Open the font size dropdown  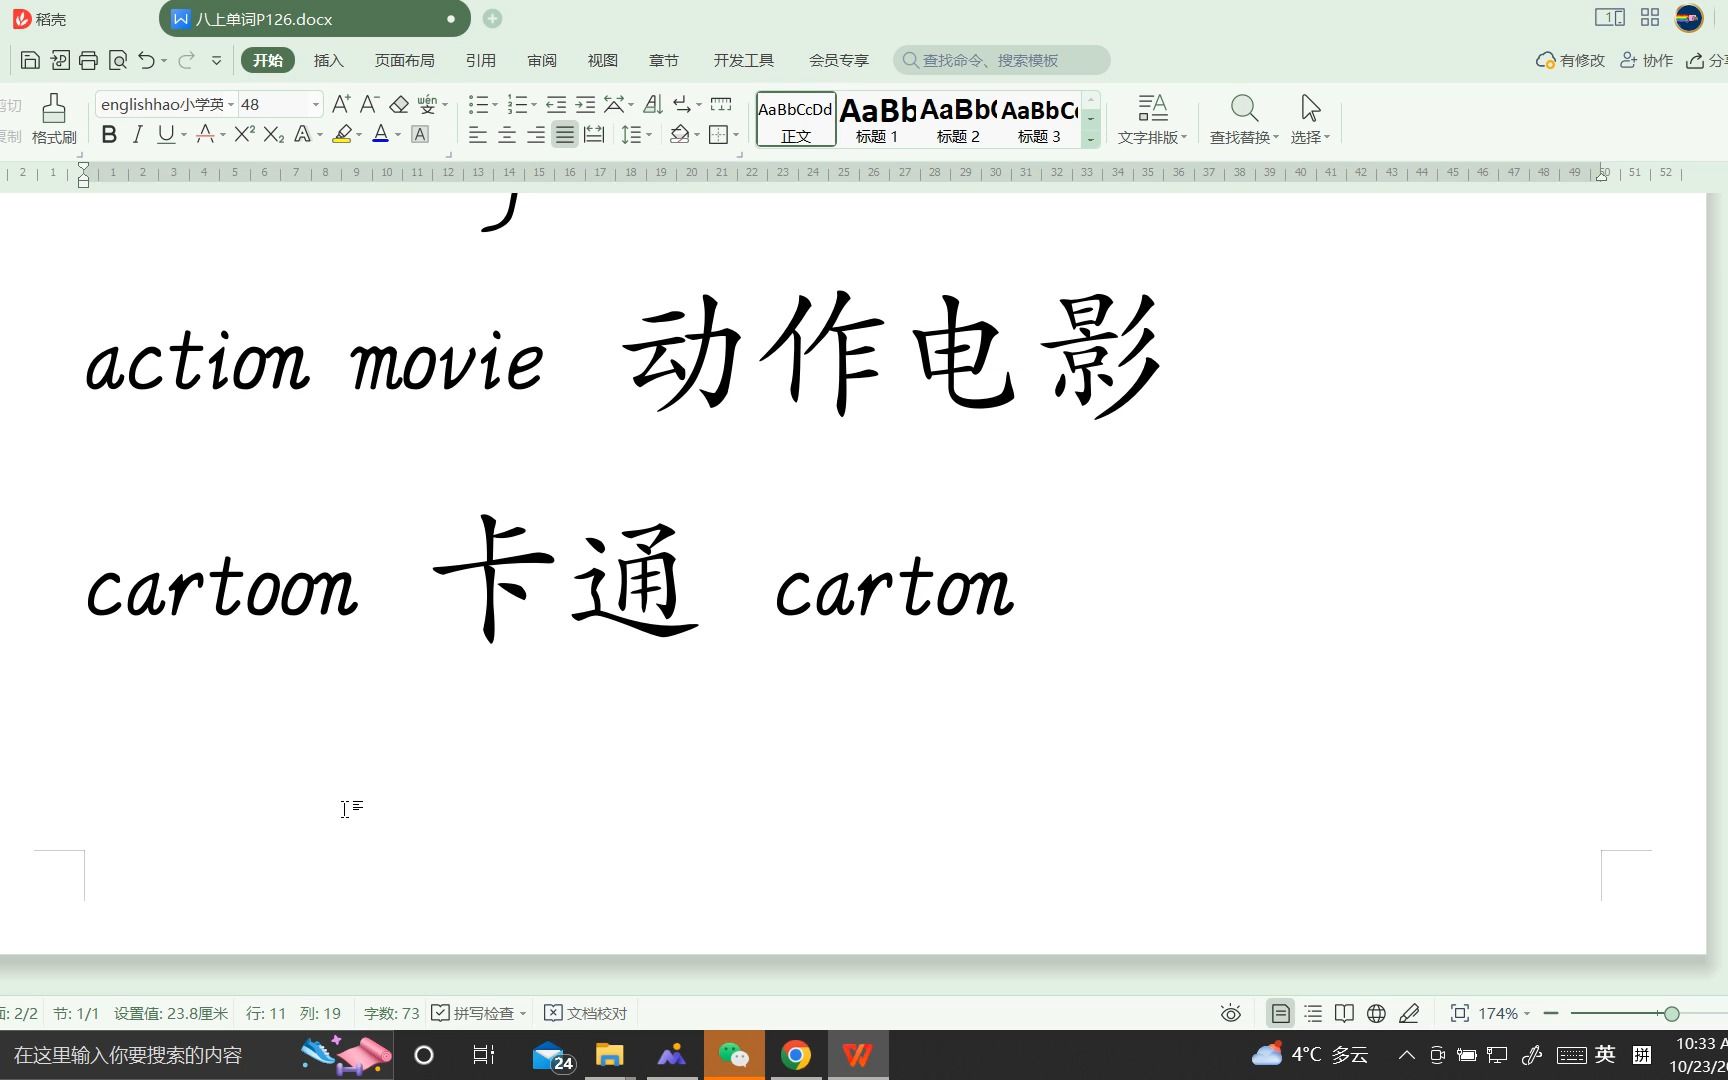pyautogui.click(x=316, y=104)
